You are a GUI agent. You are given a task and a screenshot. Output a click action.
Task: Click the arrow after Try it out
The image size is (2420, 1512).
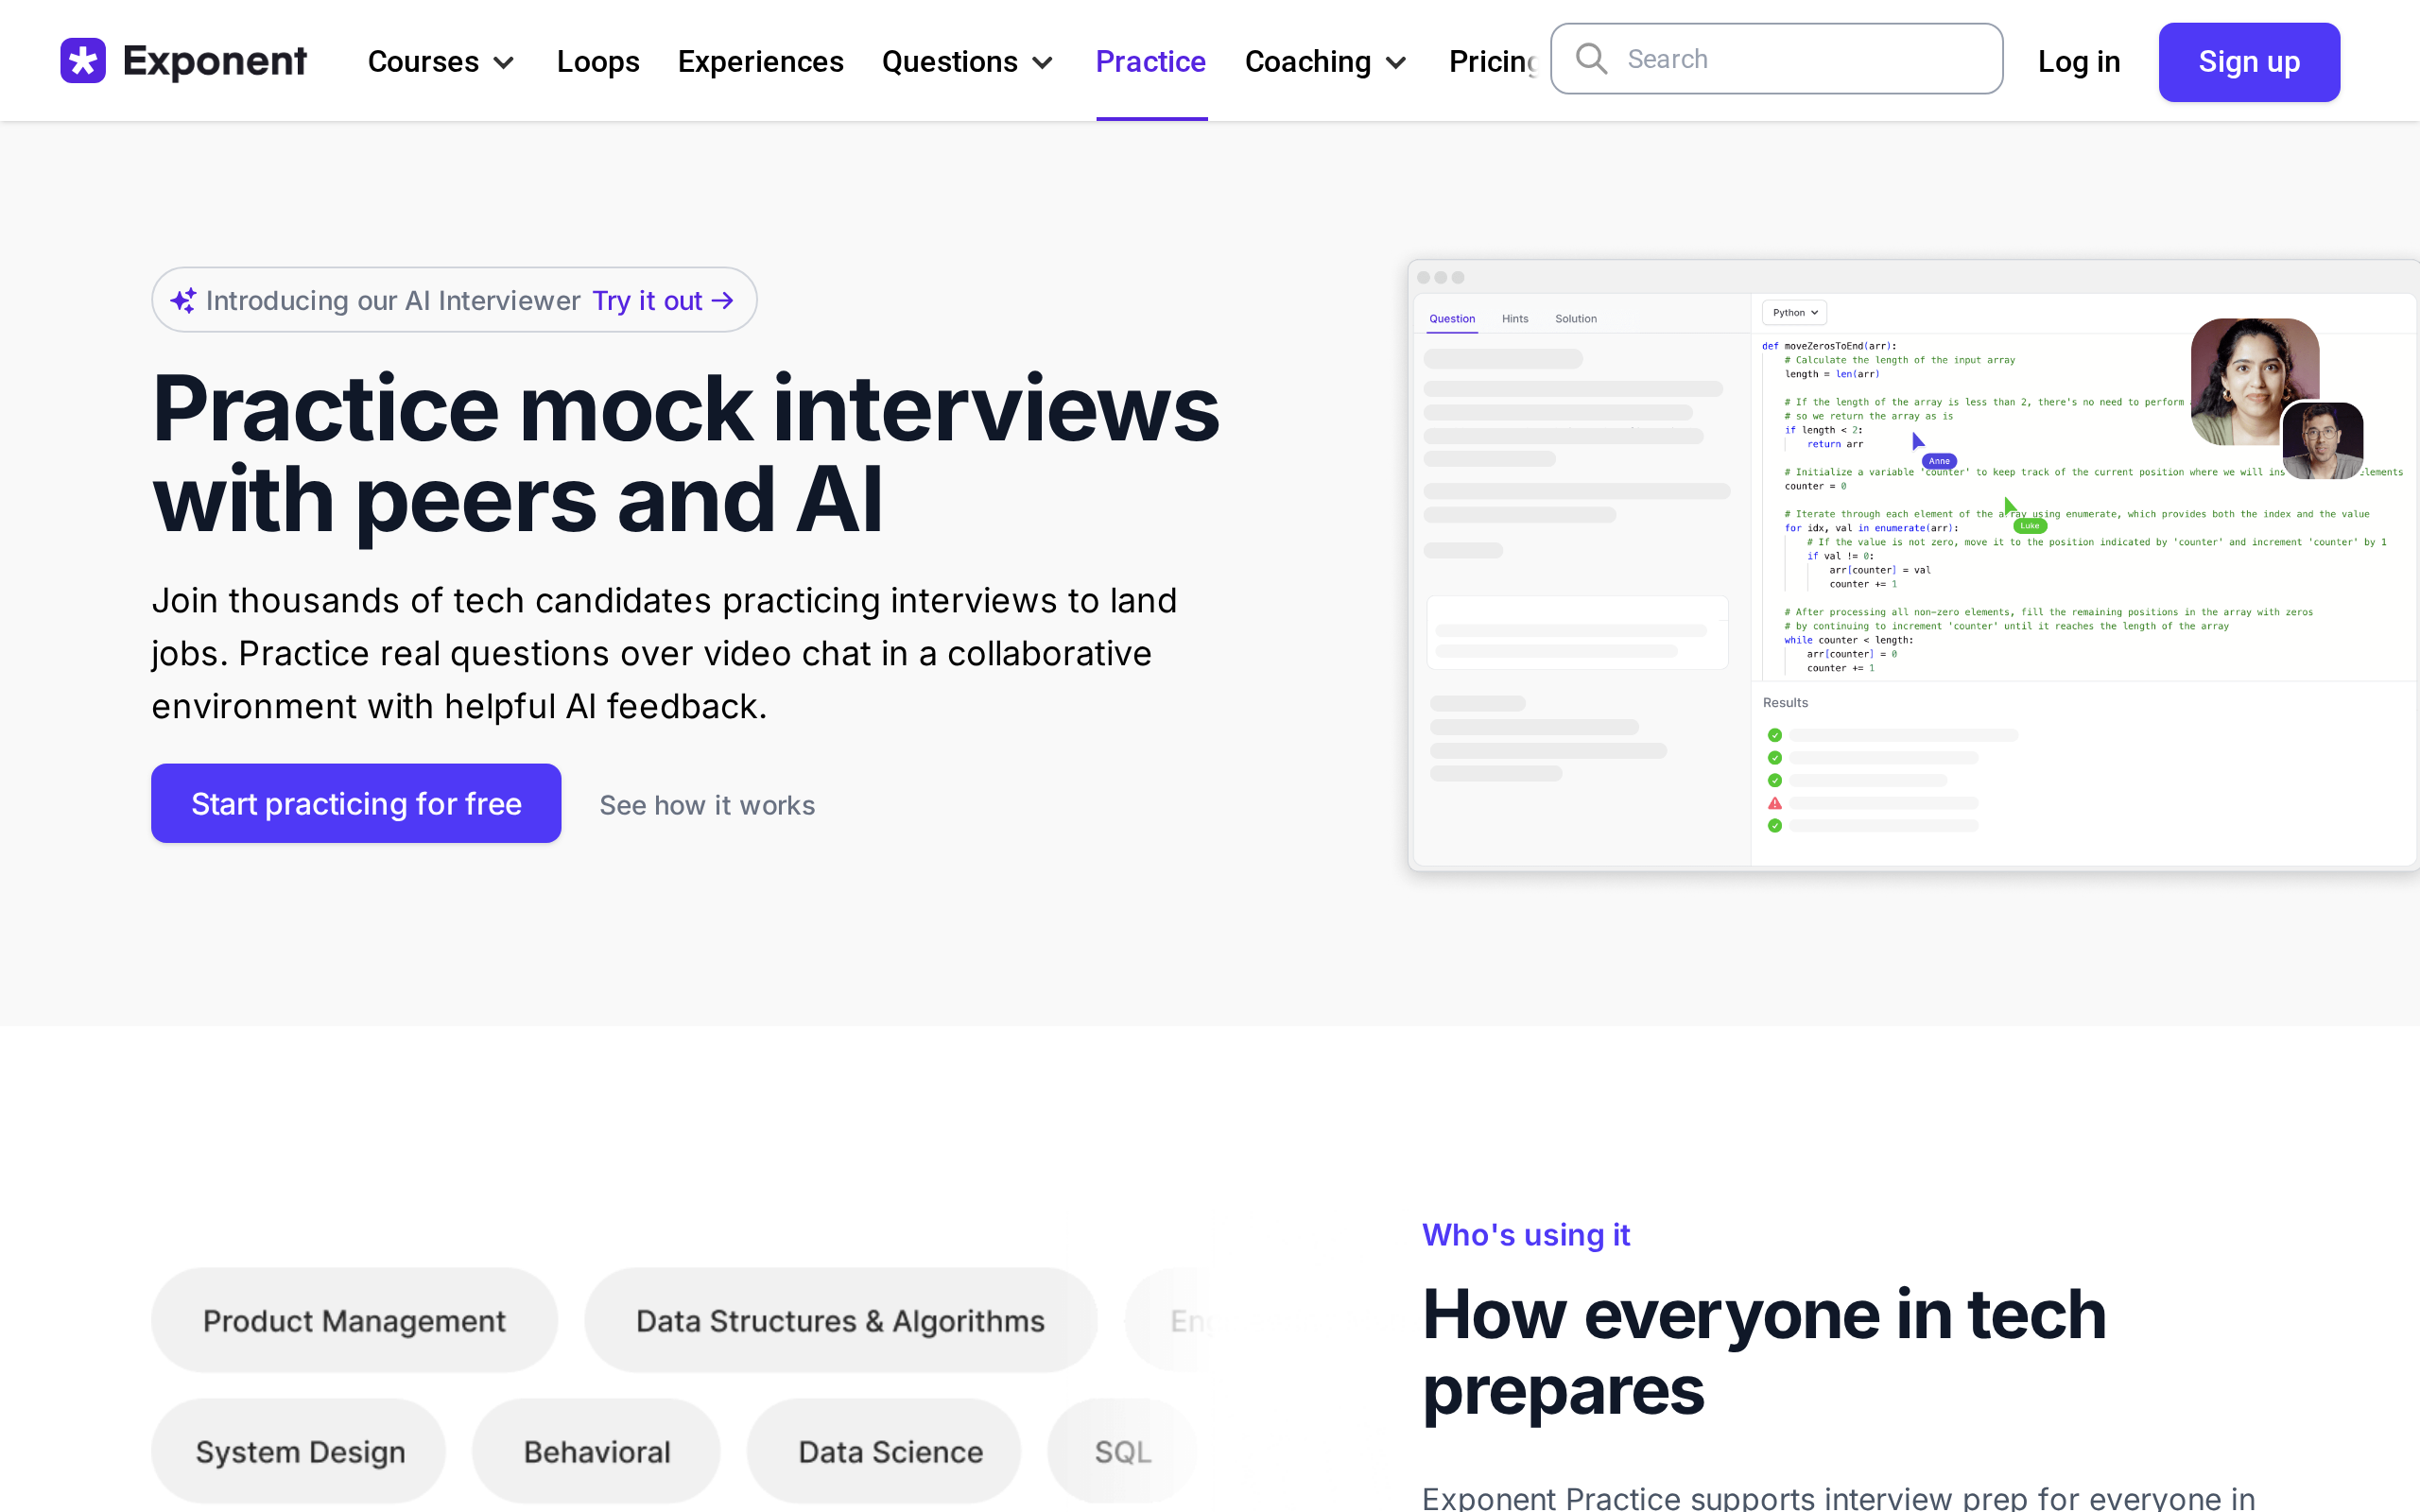point(723,300)
